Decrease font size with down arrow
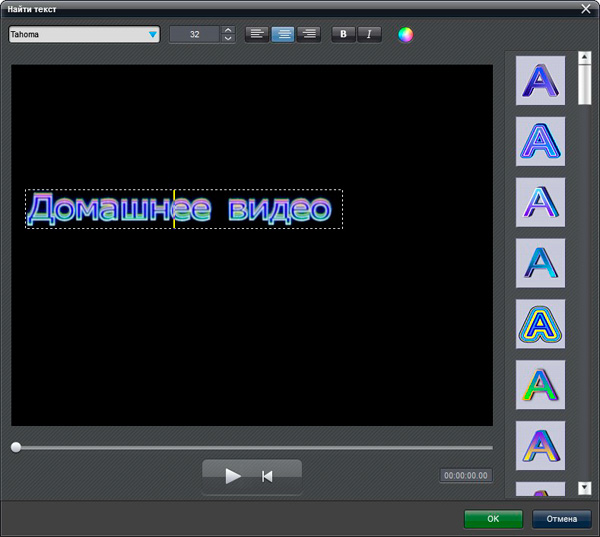The width and height of the screenshot is (600, 537). click(227, 39)
